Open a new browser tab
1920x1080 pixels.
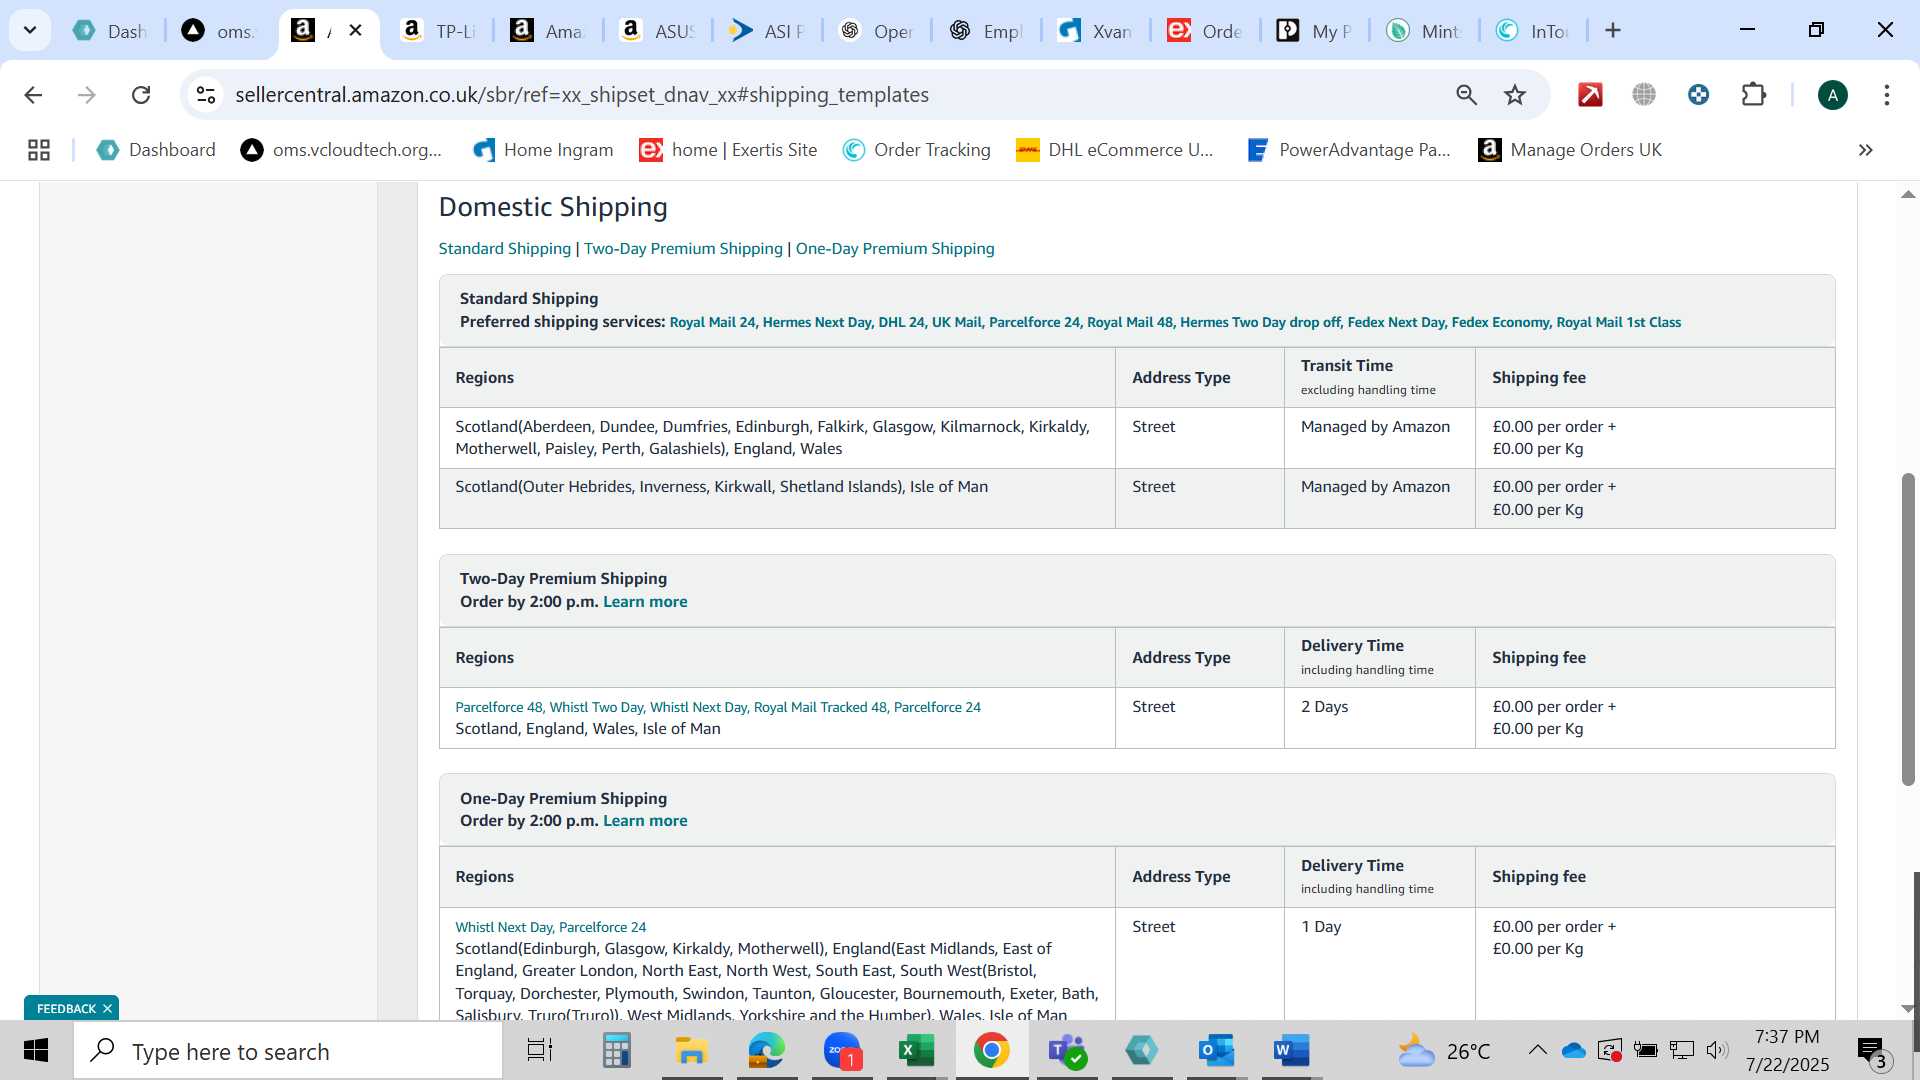(x=1613, y=30)
